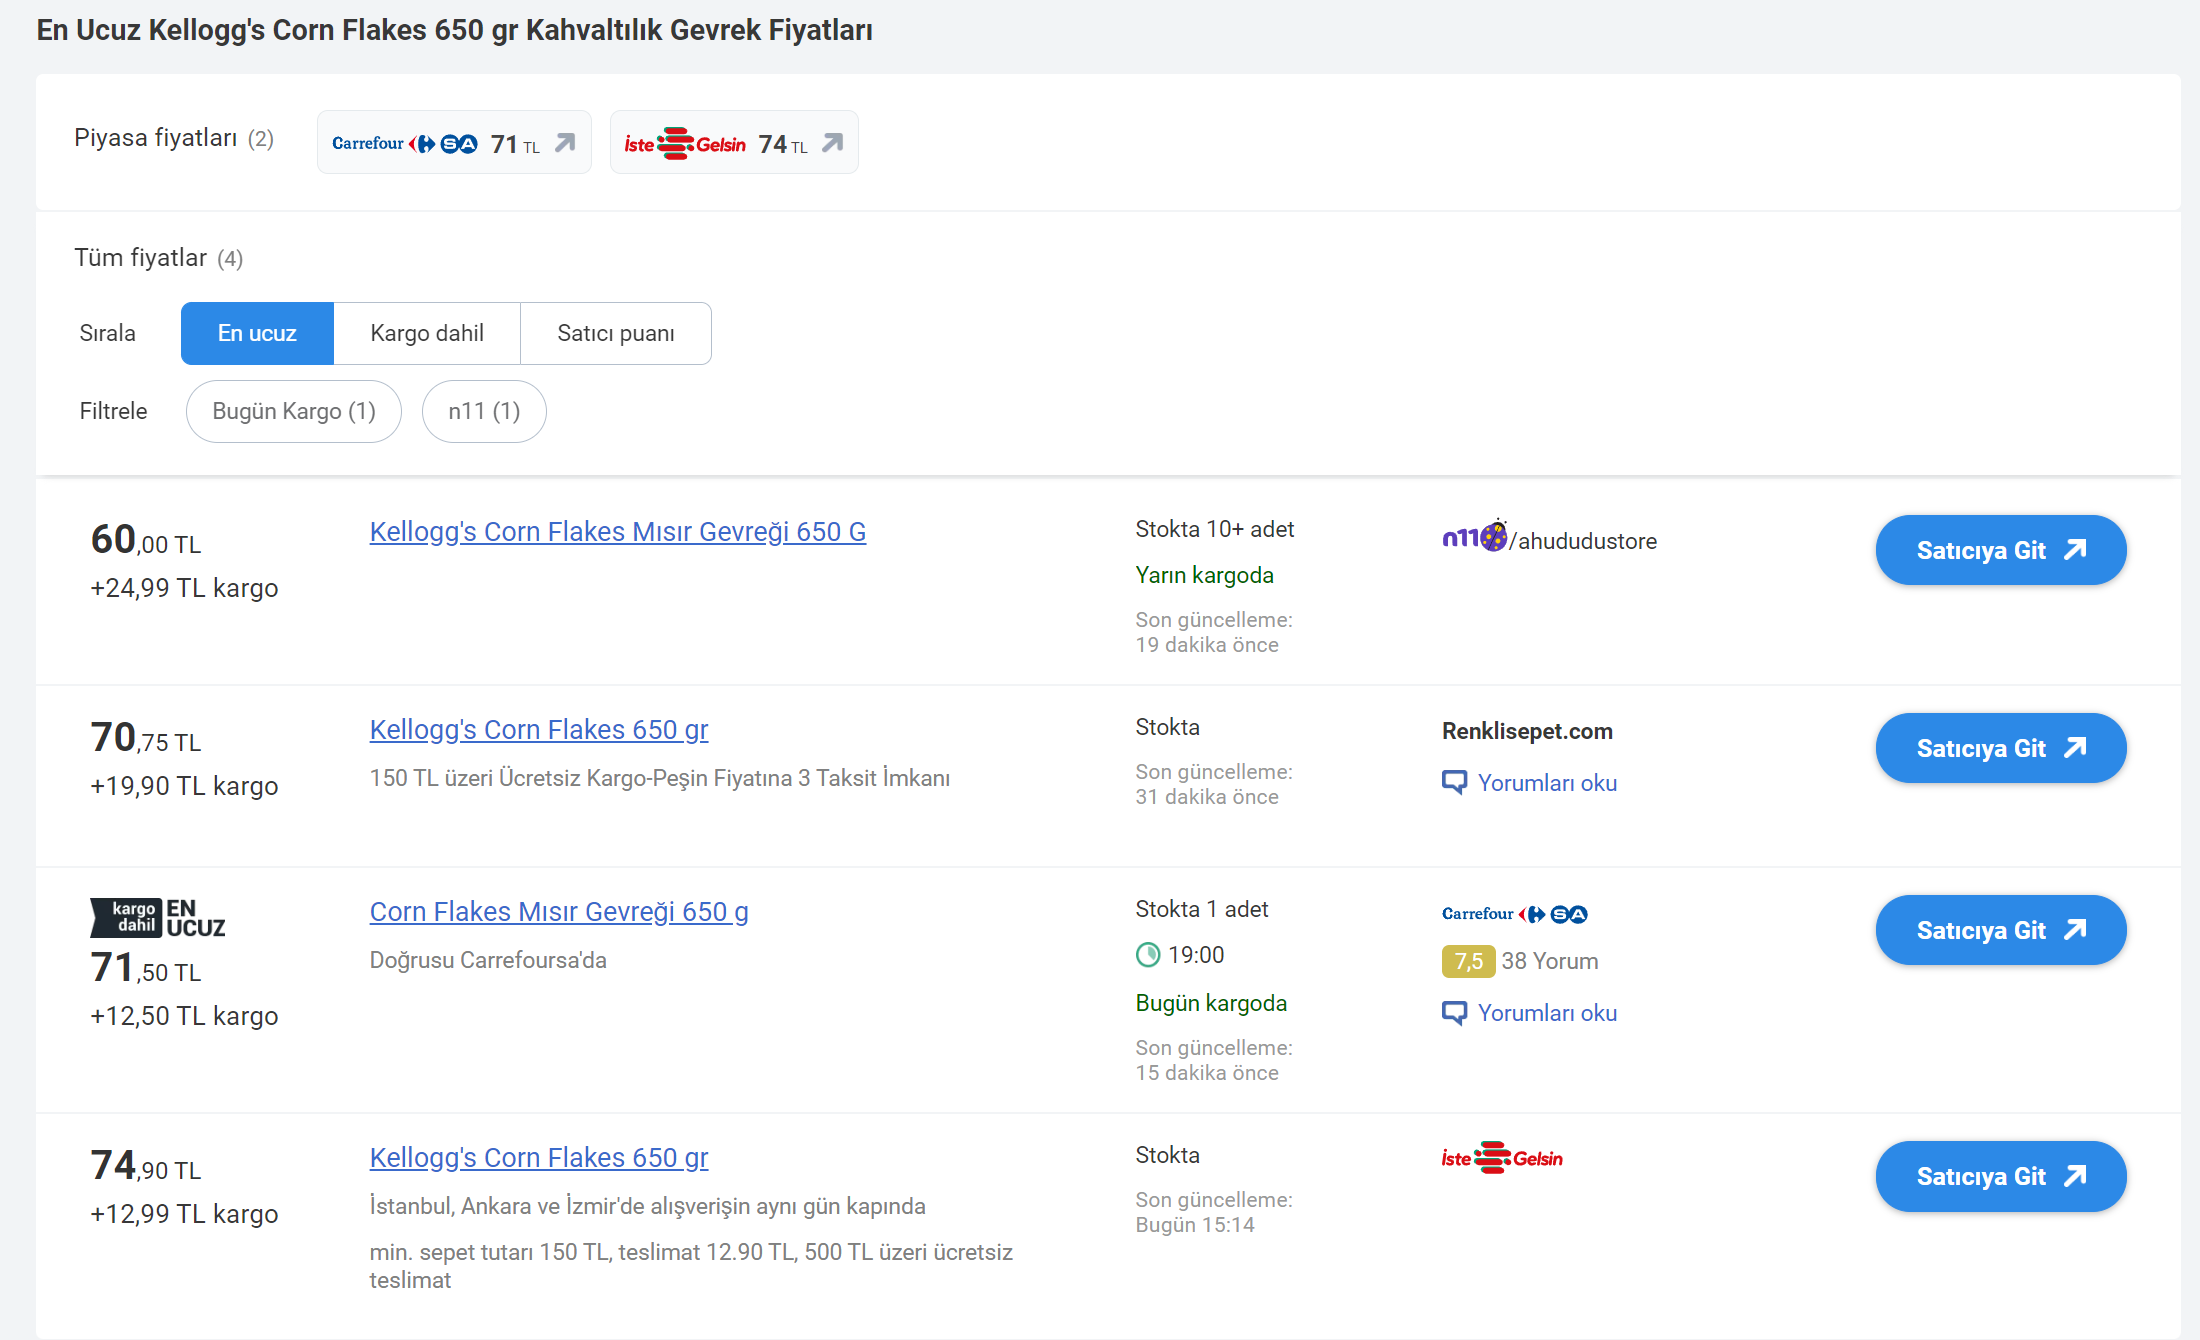Click arrow icon next to İsteGelsin 74 TL

[832, 143]
